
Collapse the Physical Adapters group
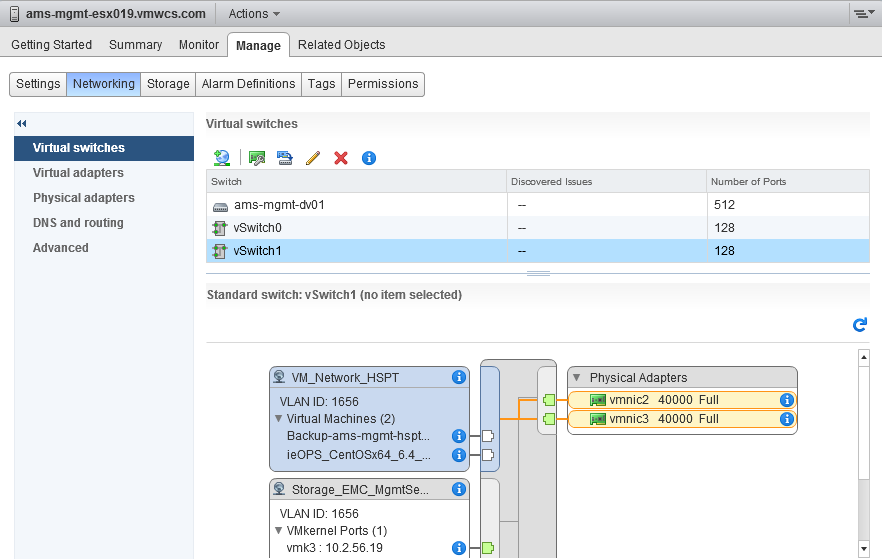577,378
